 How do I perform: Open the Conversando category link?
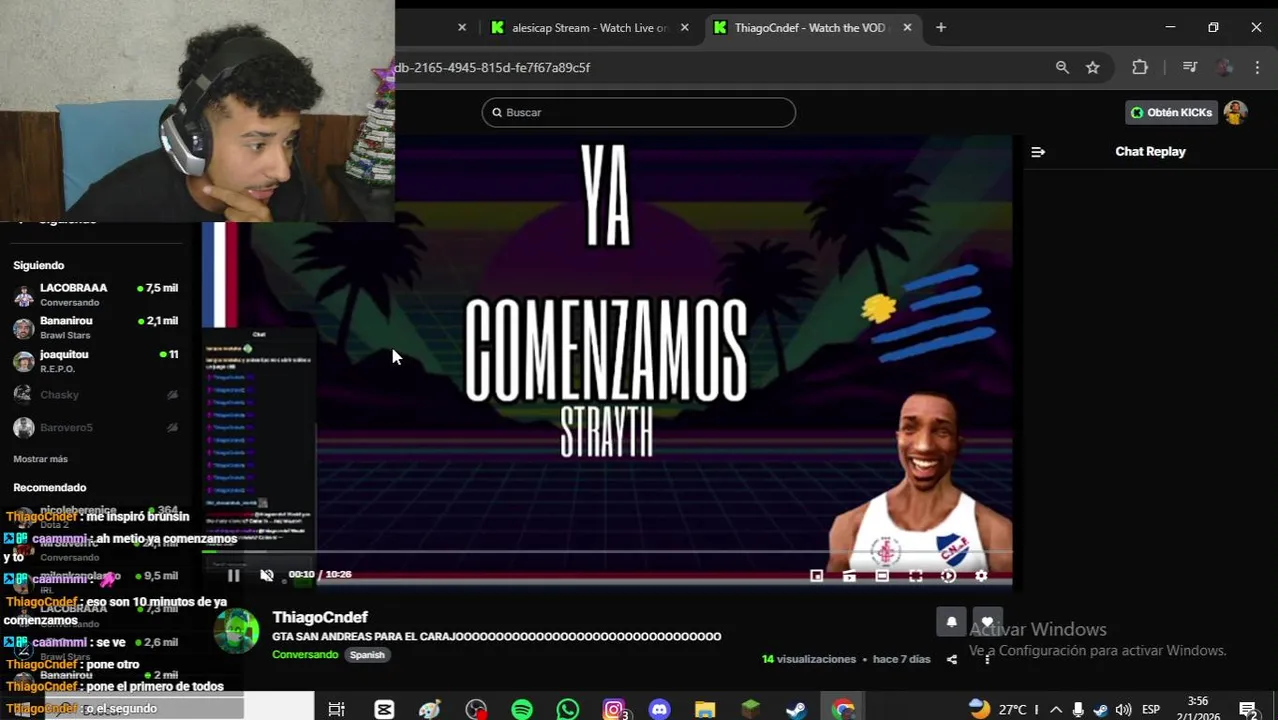pos(305,655)
